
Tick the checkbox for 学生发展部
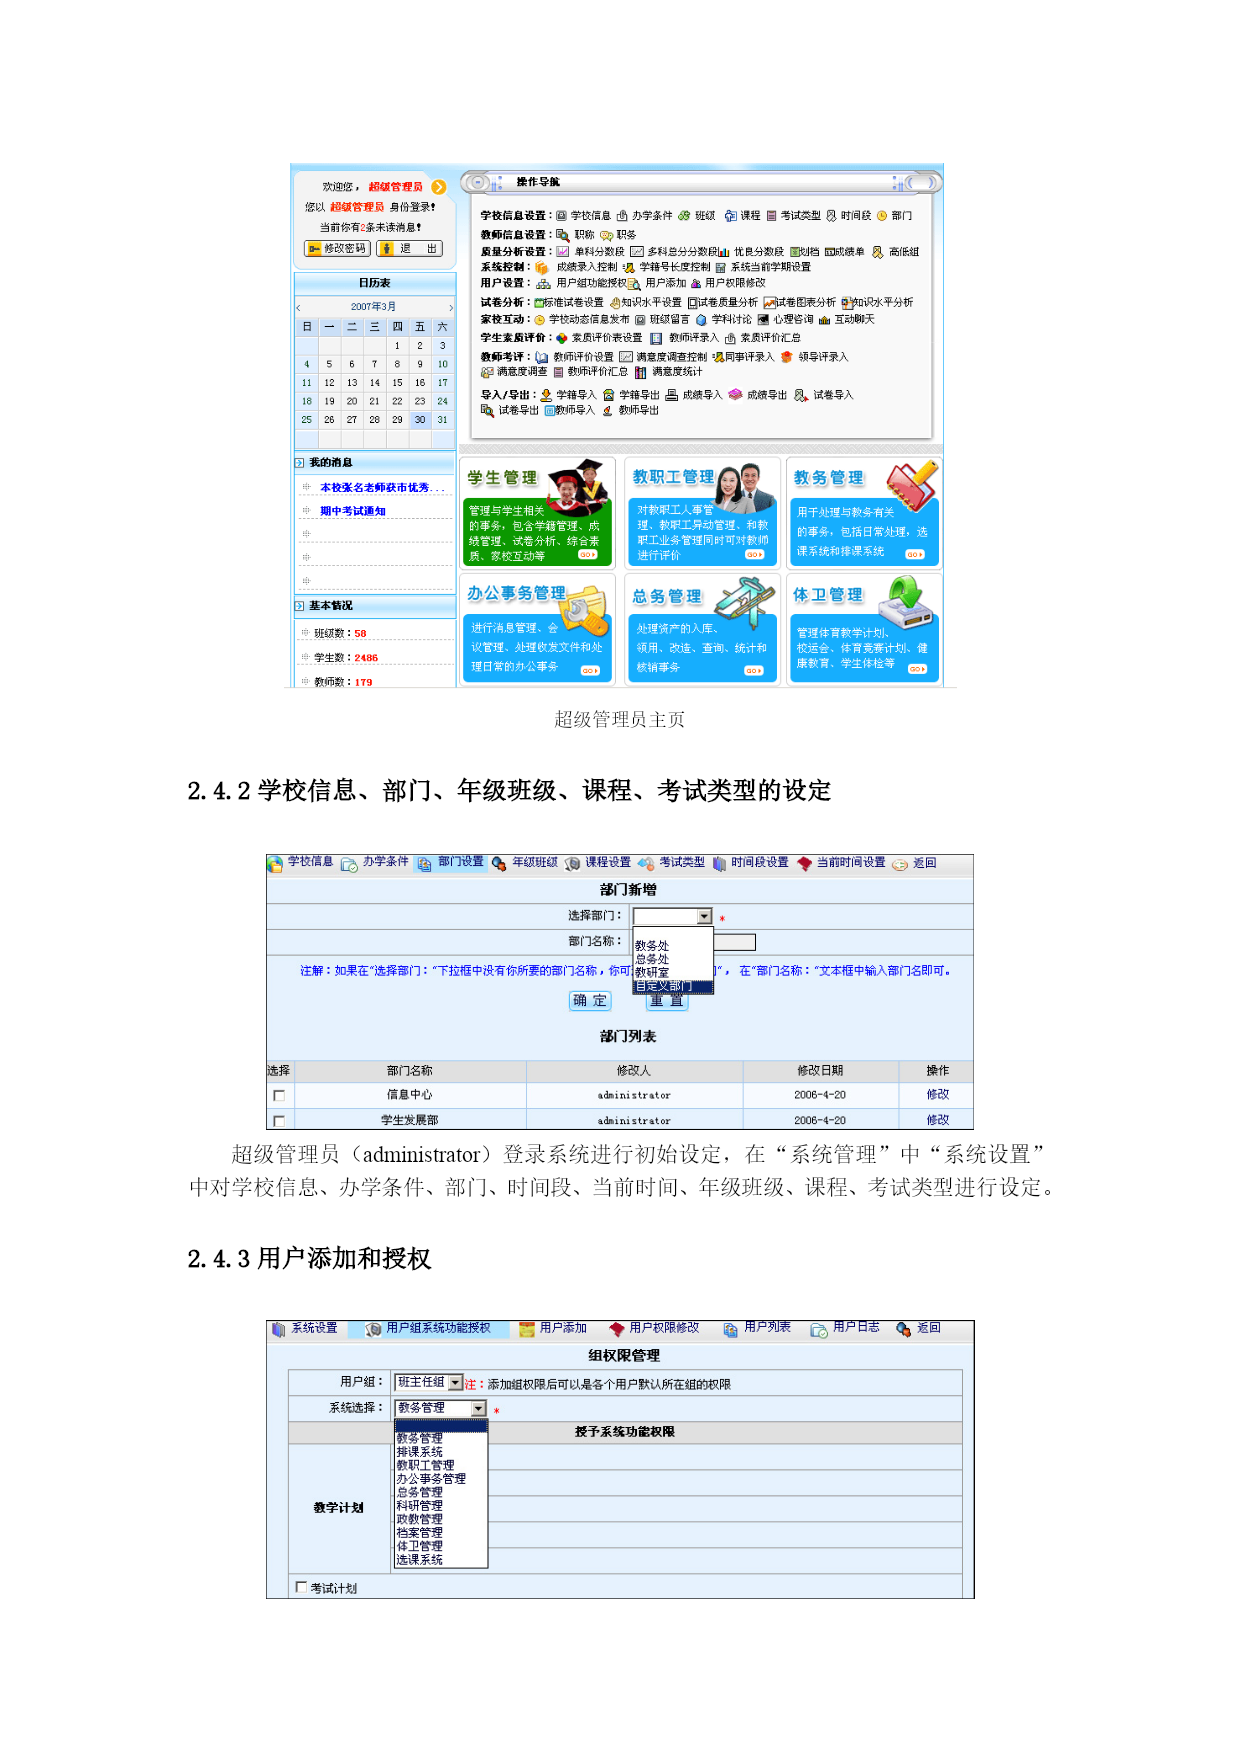click(x=279, y=1121)
